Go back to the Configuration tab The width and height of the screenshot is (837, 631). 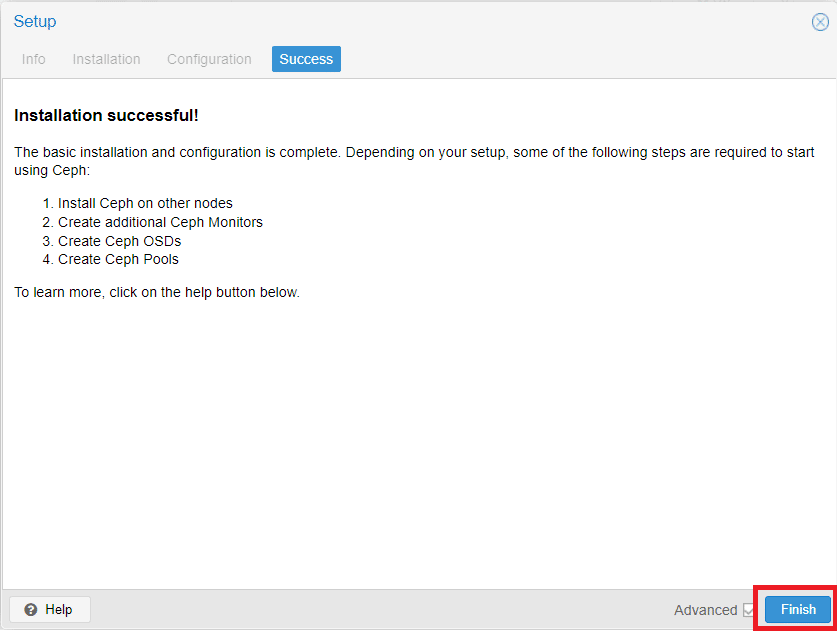pos(209,59)
